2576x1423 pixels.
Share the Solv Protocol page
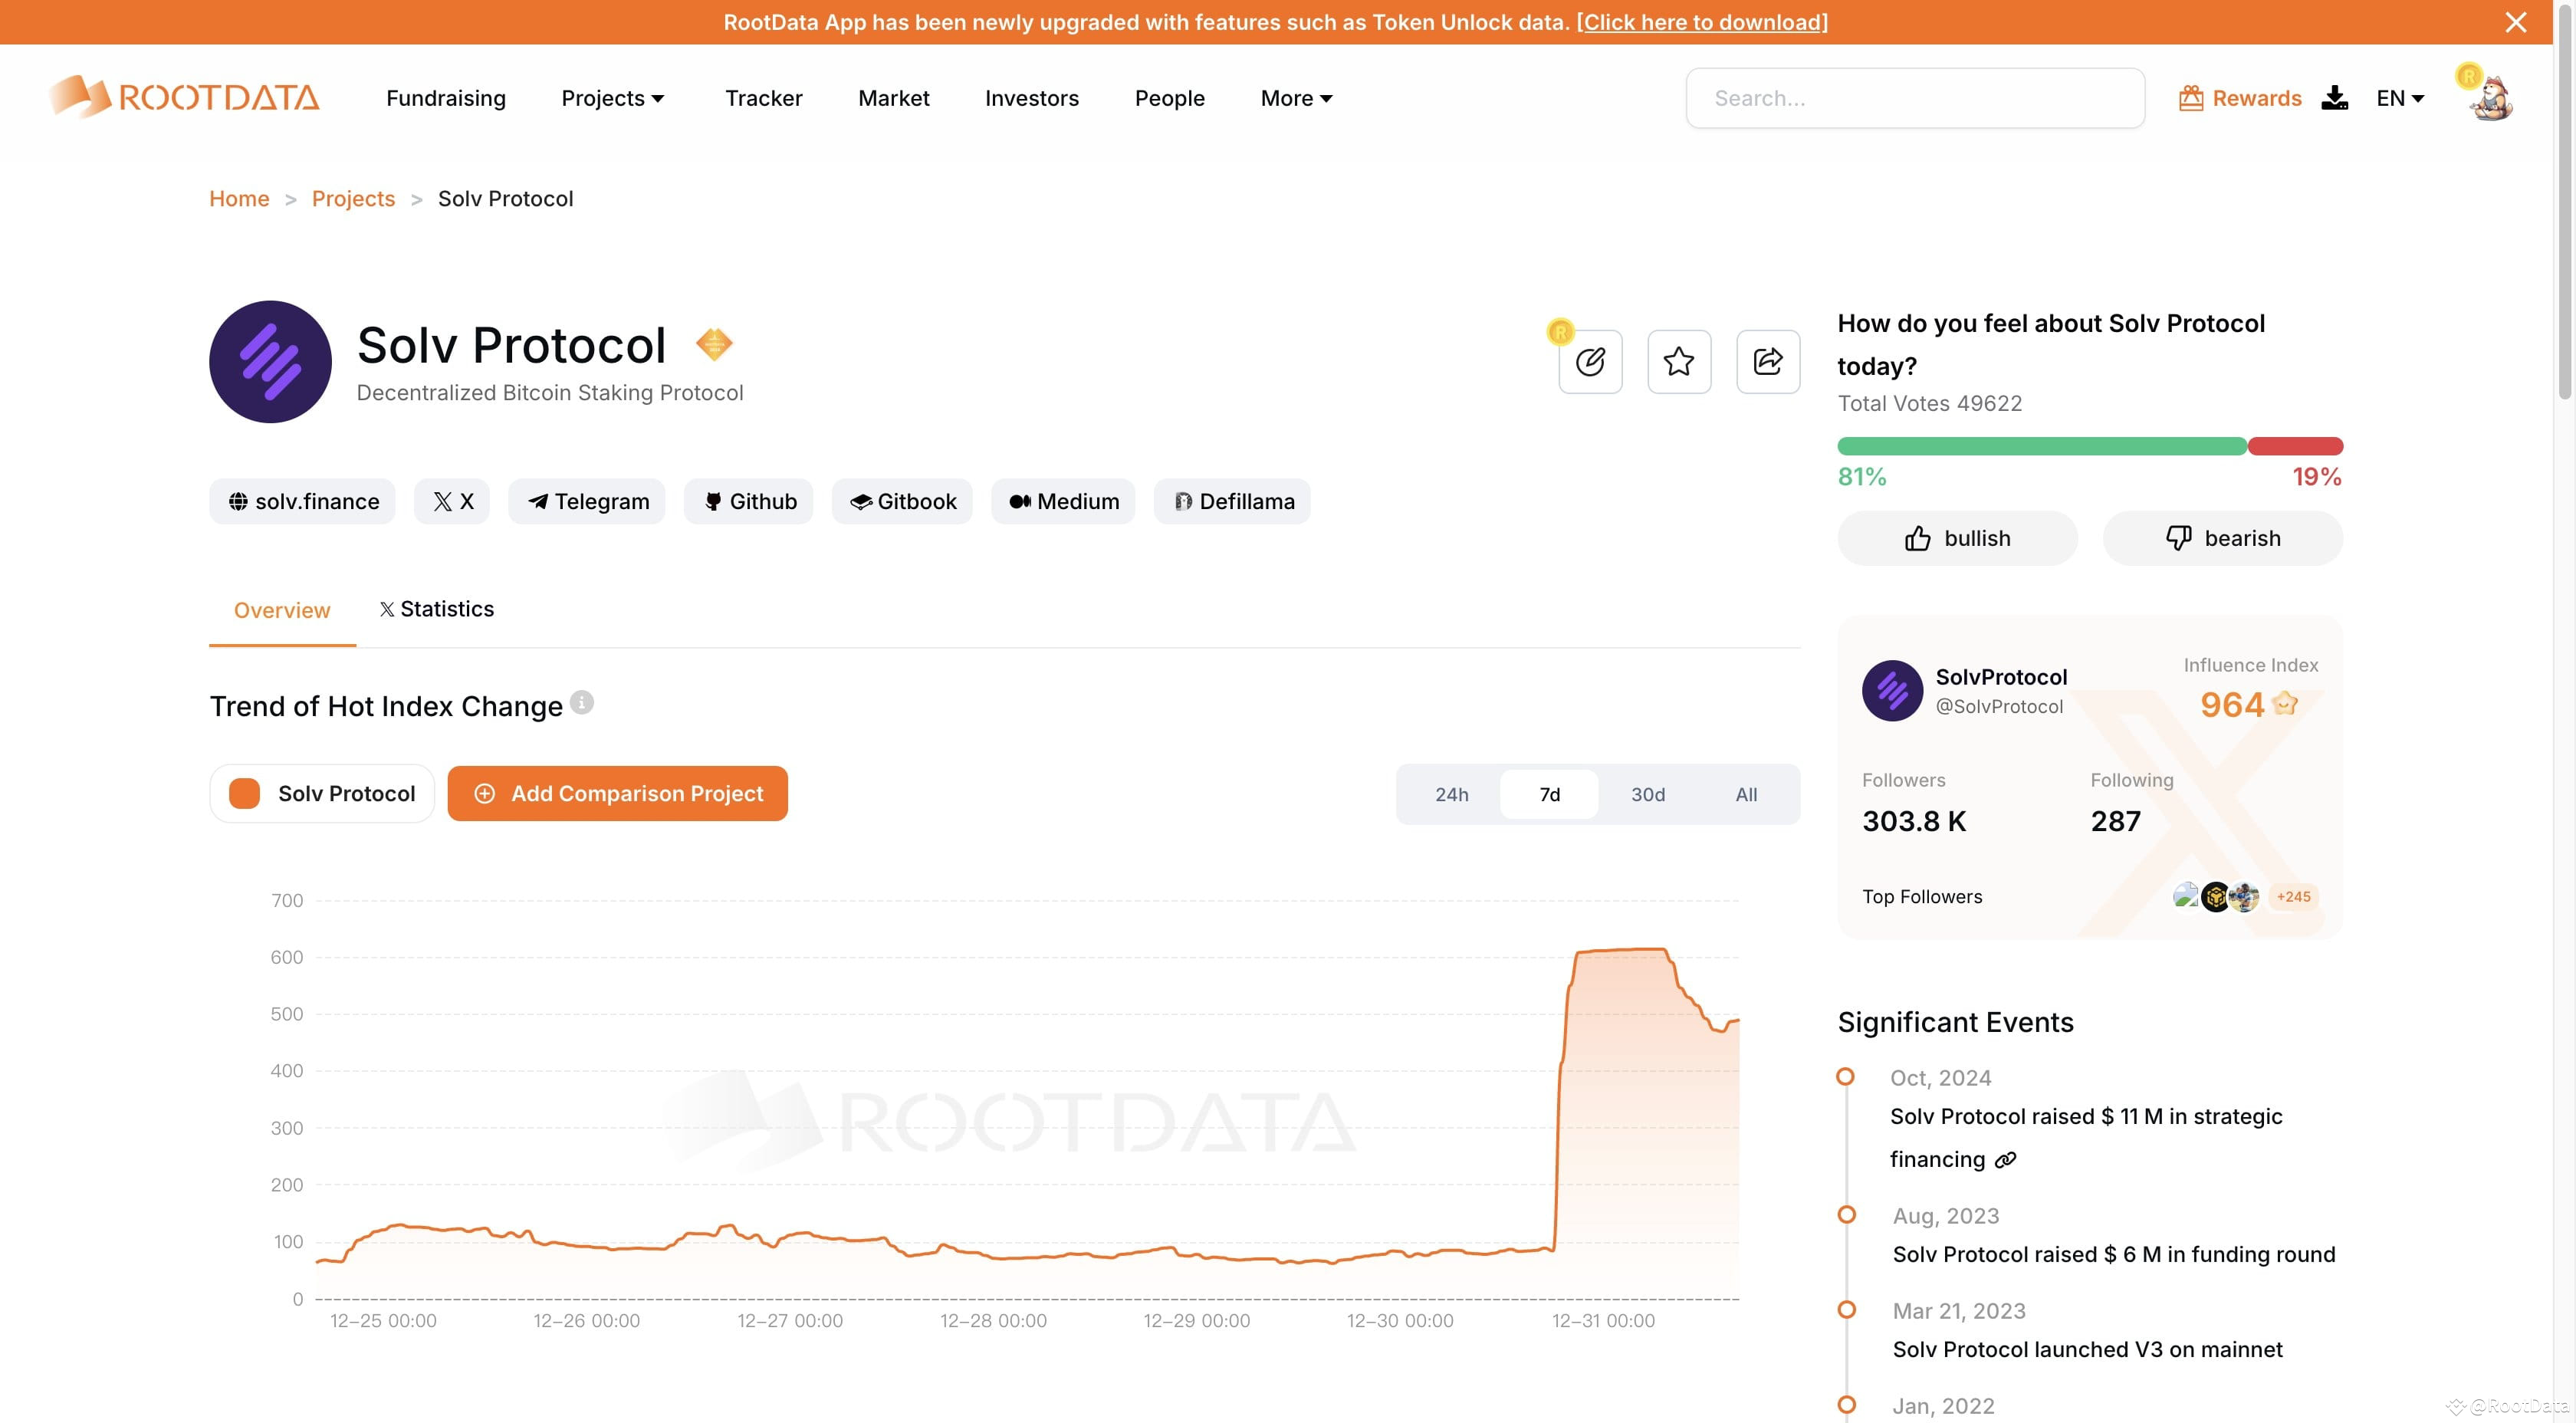pyautogui.click(x=1767, y=362)
